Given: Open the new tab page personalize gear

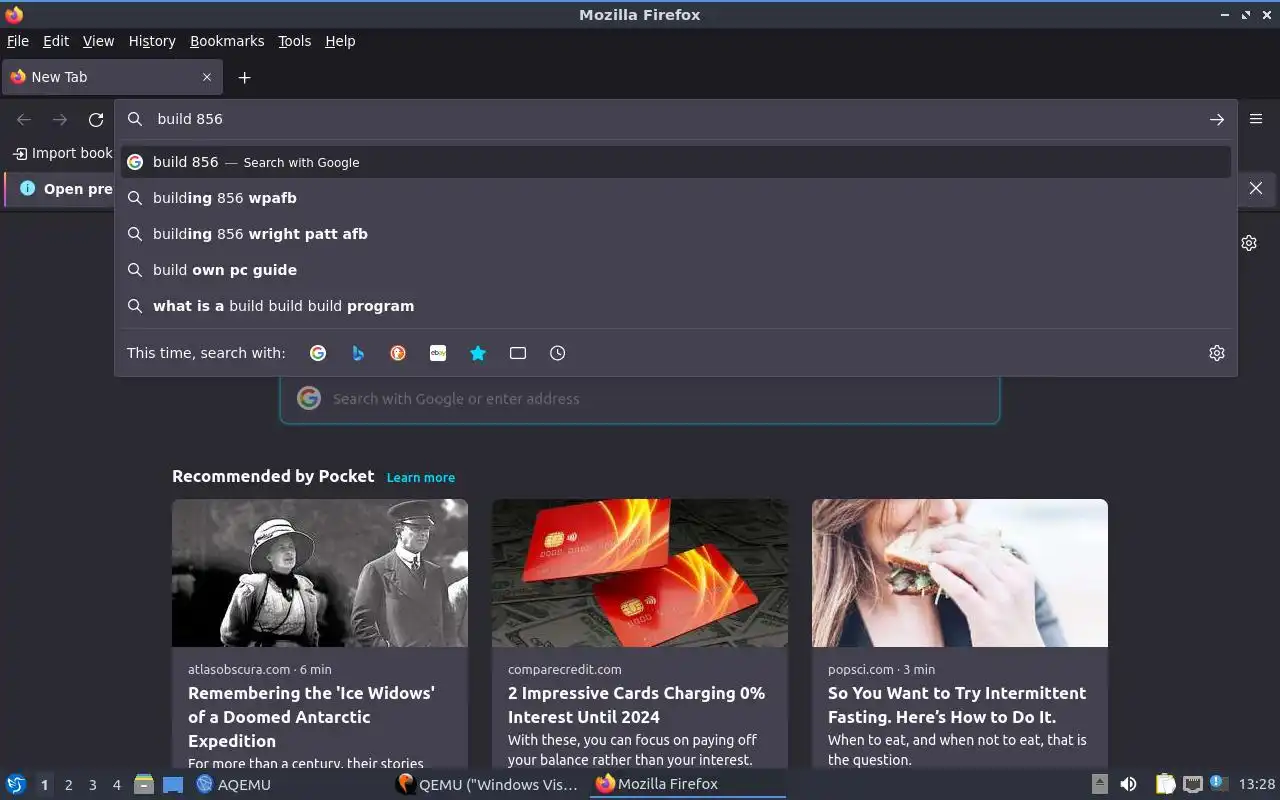Looking at the screenshot, I should point(1249,243).
